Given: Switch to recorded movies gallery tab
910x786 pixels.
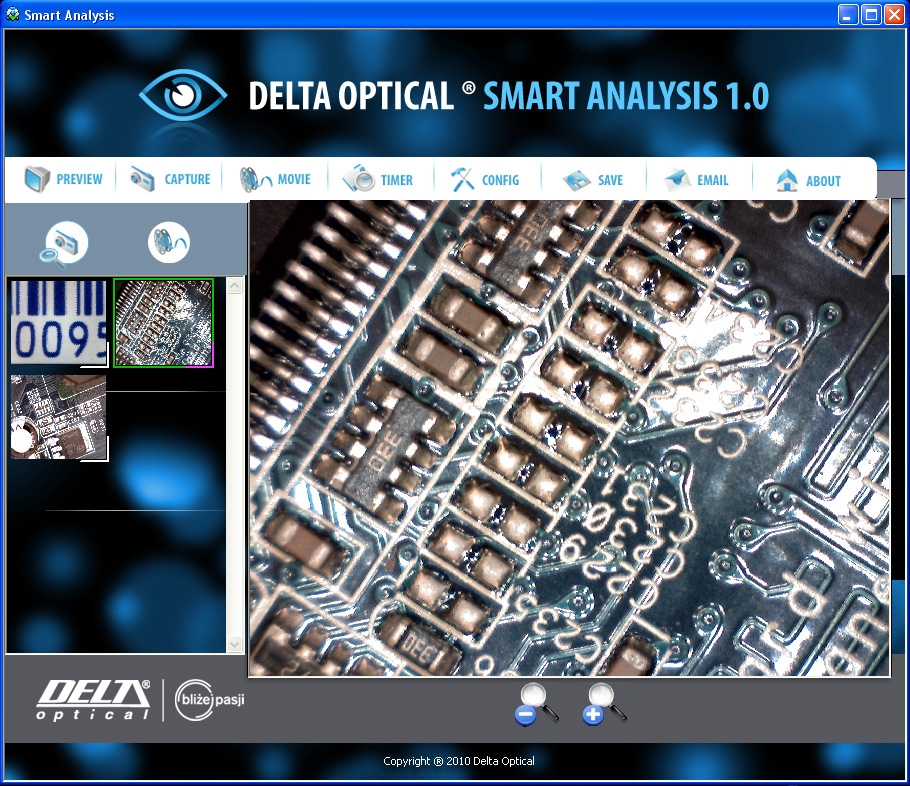Looking at the screenshot, I should coord(168,242).
